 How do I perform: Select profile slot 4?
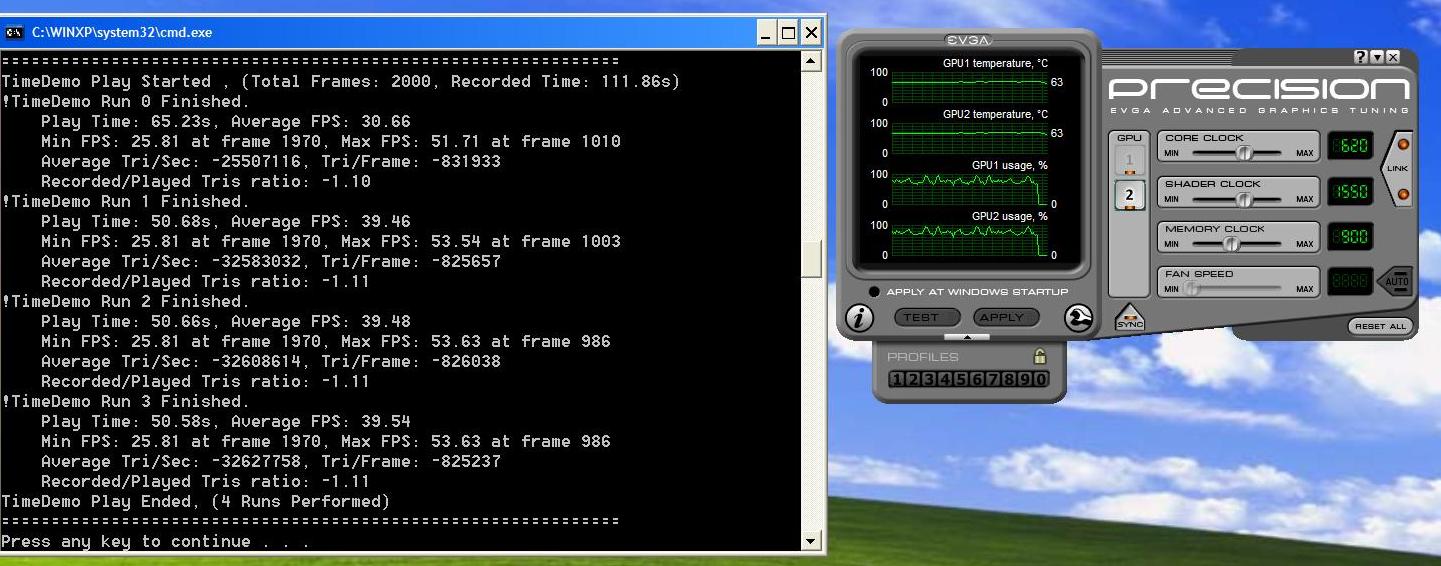pyautogui.click(x=945, y=379)
